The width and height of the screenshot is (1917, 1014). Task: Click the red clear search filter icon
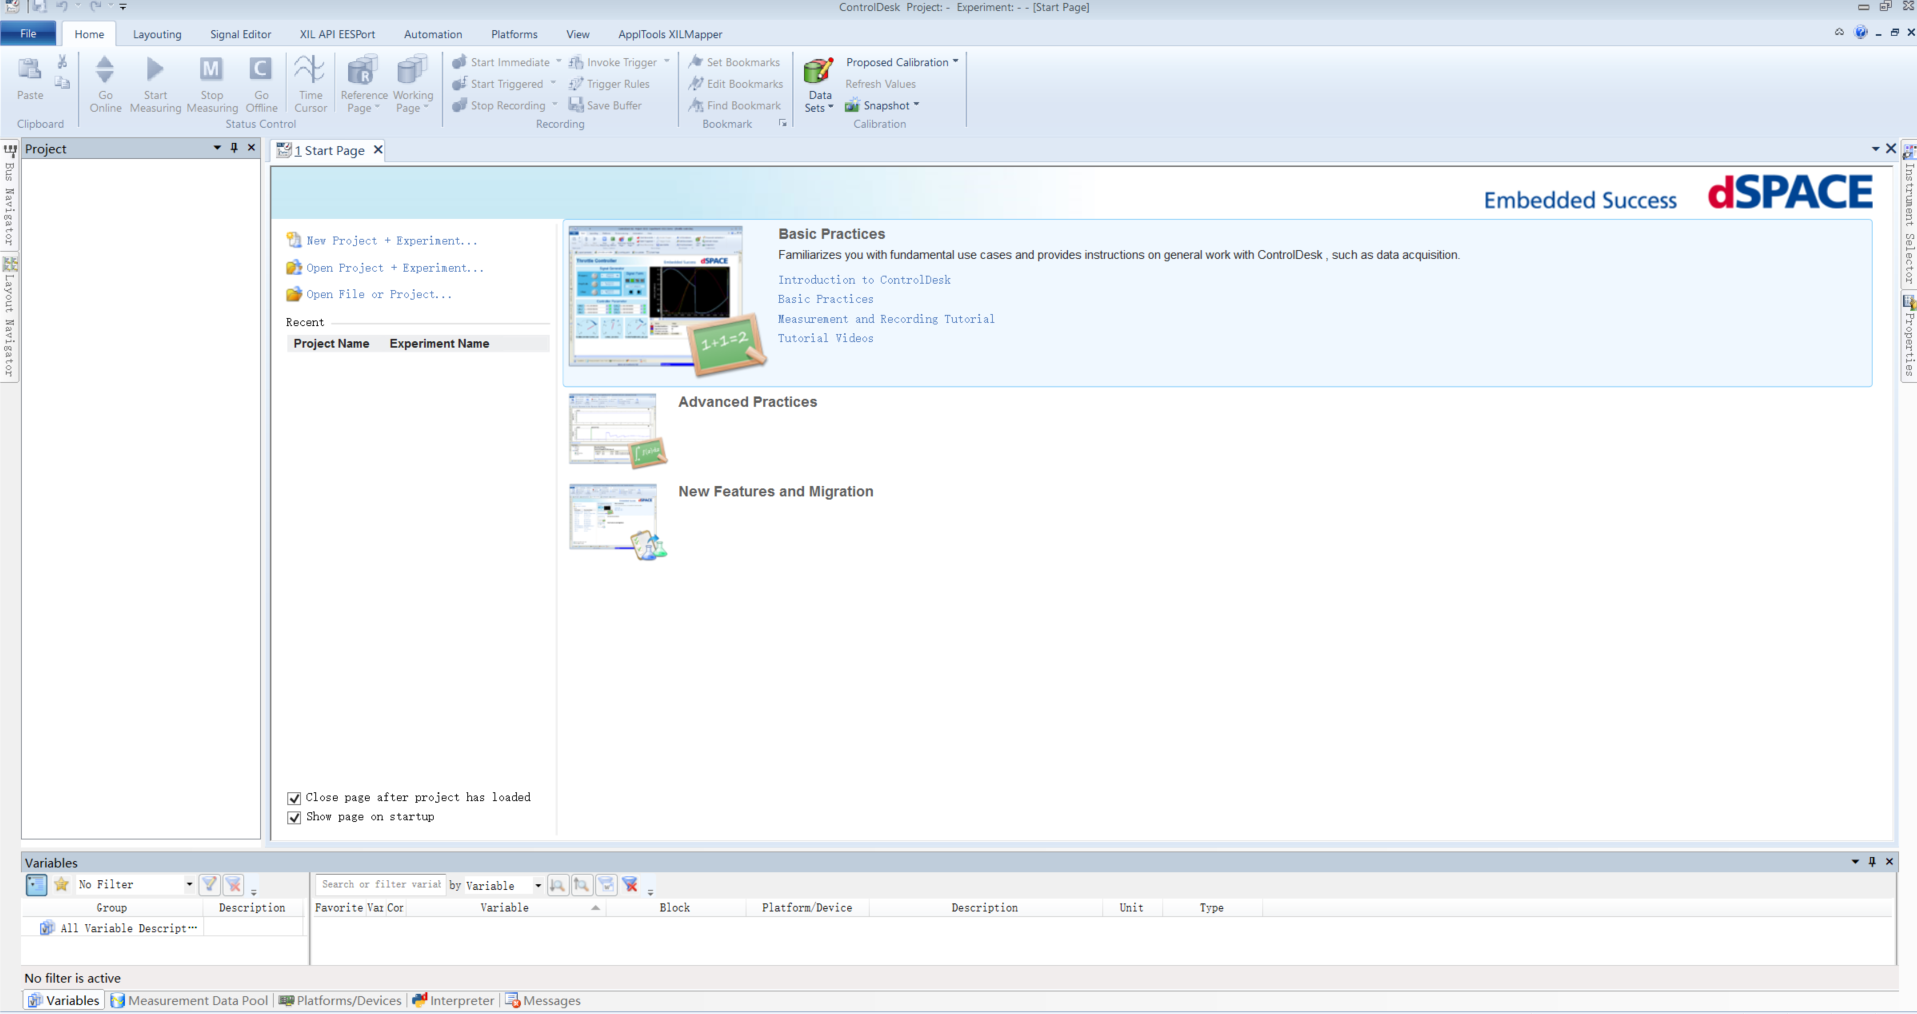pos(630,885)
